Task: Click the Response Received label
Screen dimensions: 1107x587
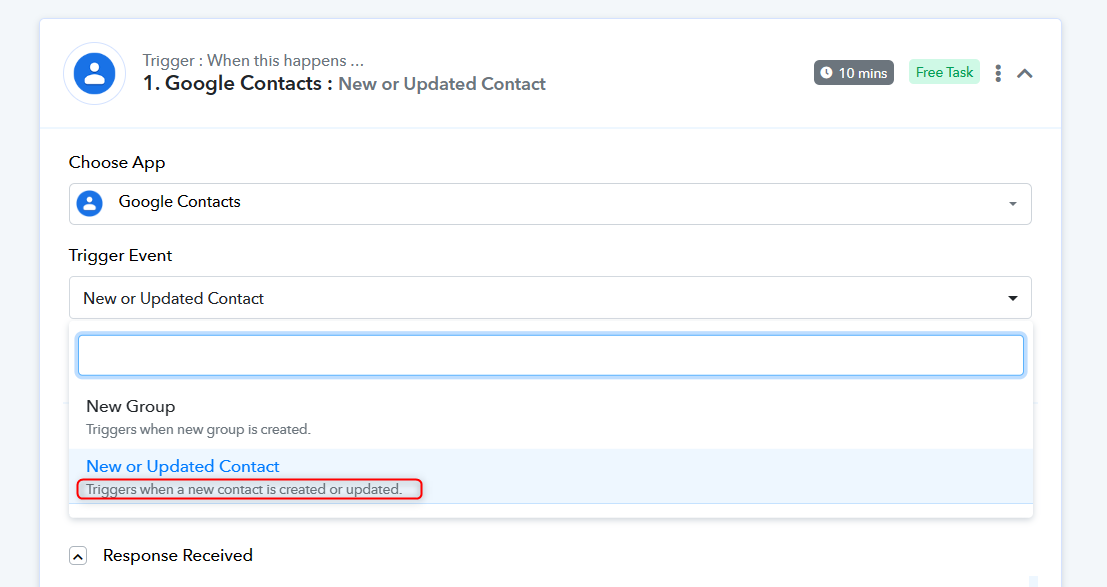Action: (x=178, y=555)
